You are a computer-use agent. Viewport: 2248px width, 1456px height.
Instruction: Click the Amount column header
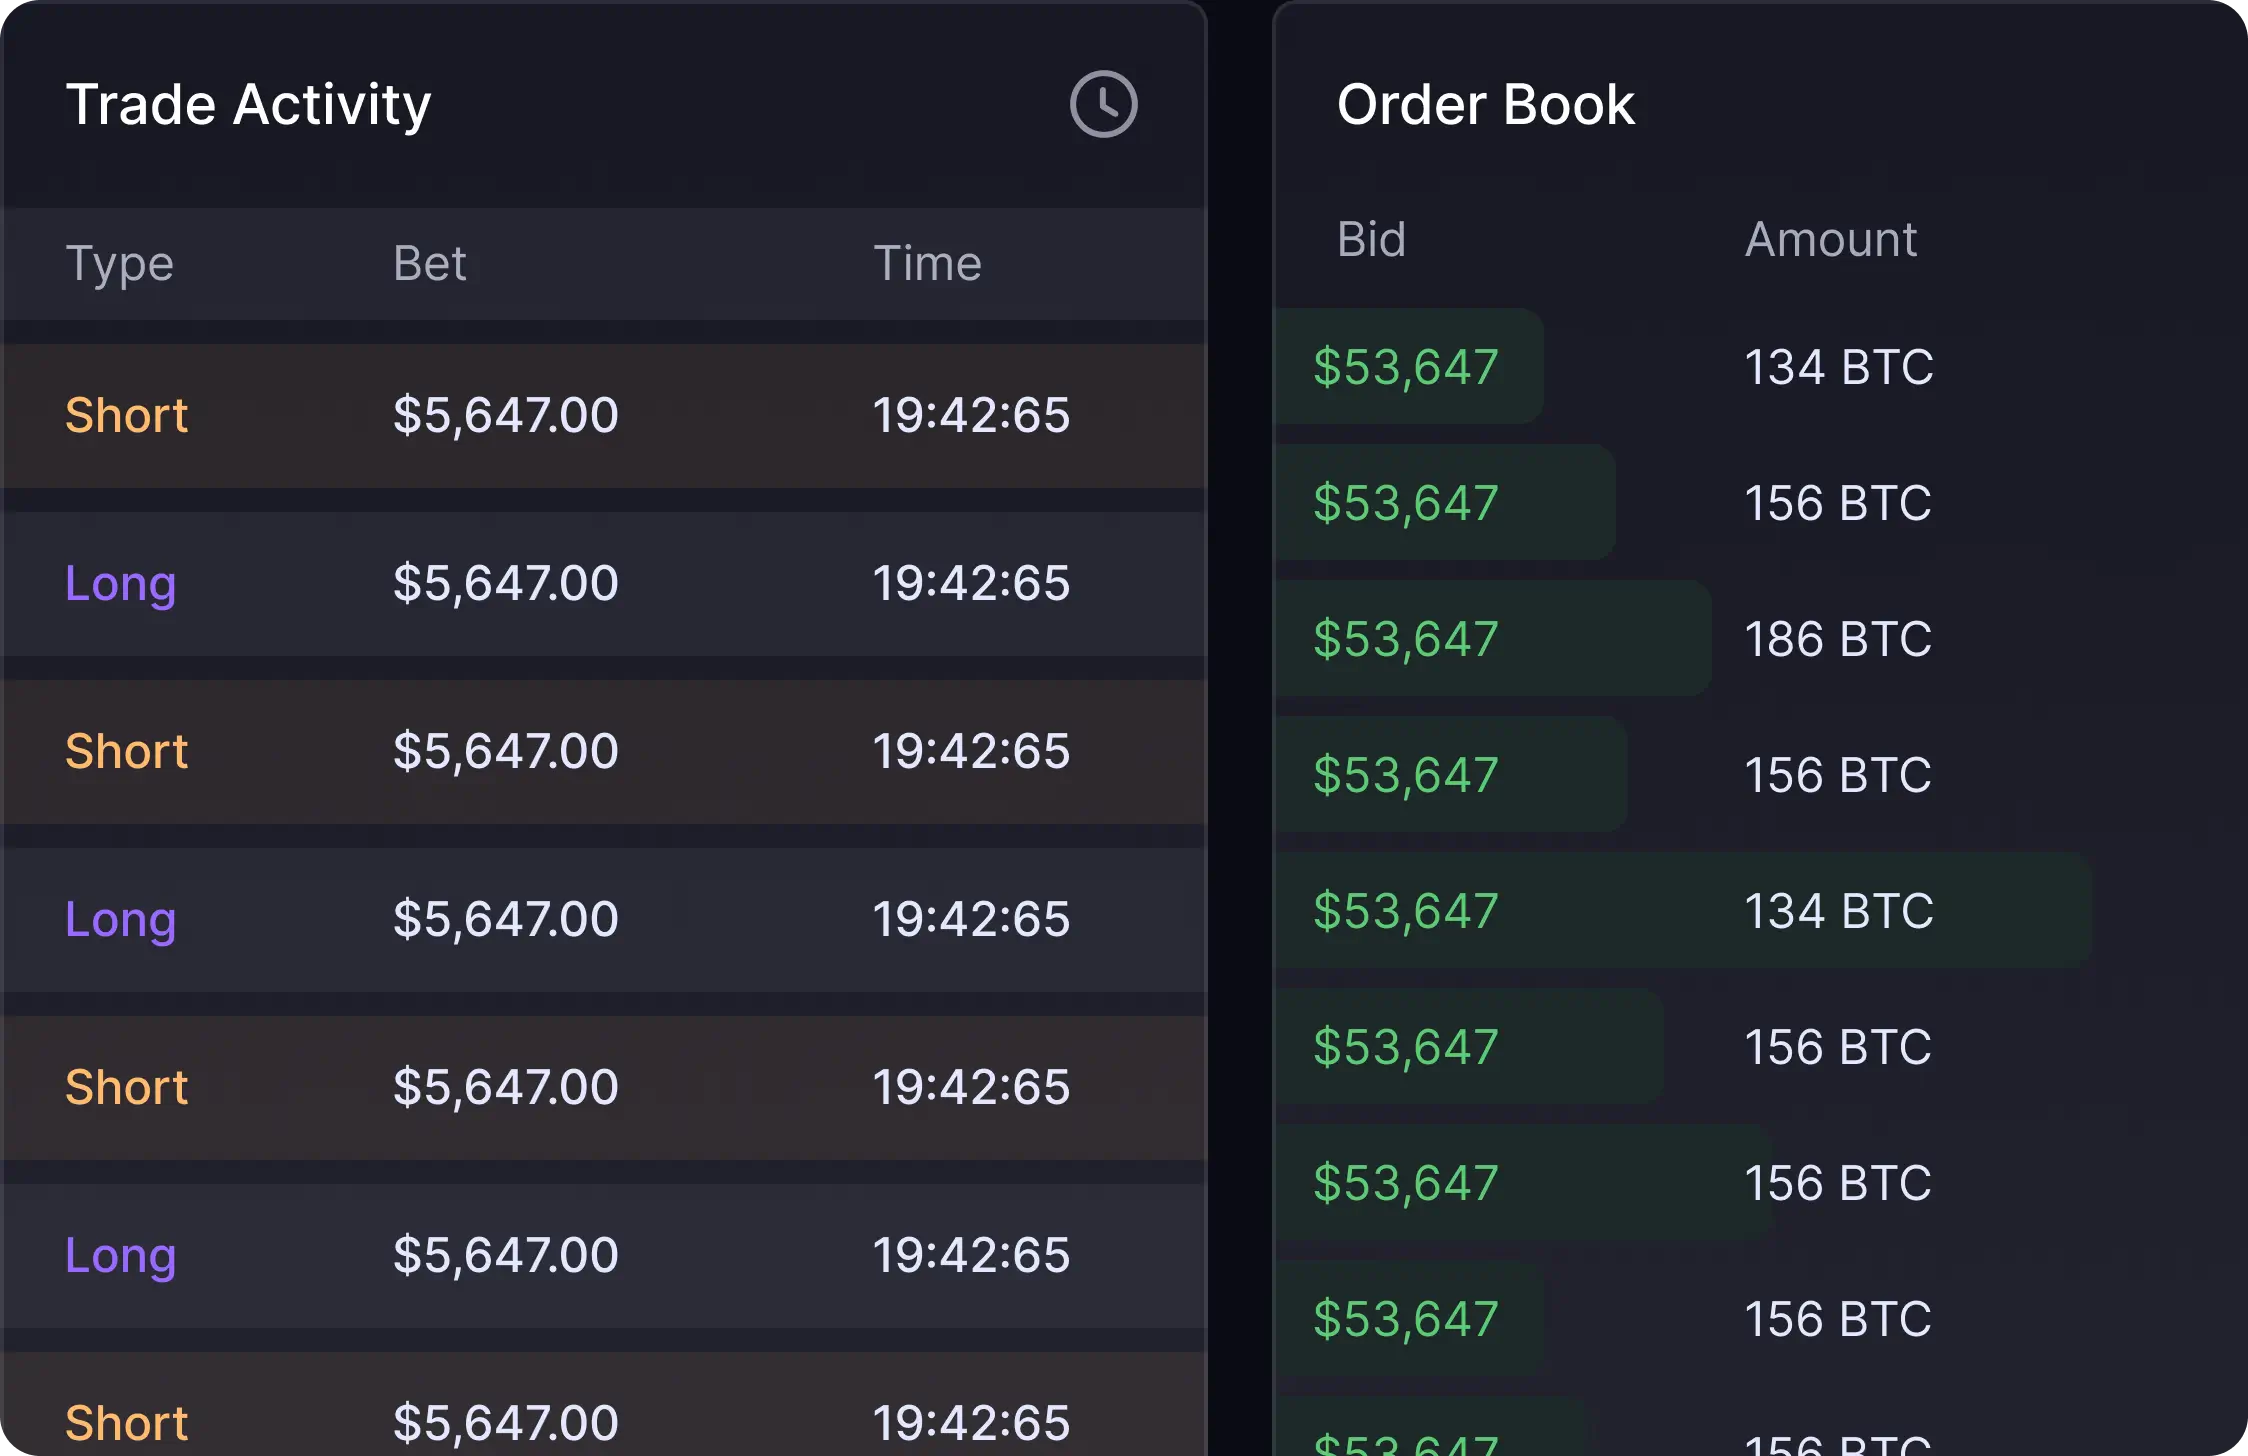[x=1830, y=240]
